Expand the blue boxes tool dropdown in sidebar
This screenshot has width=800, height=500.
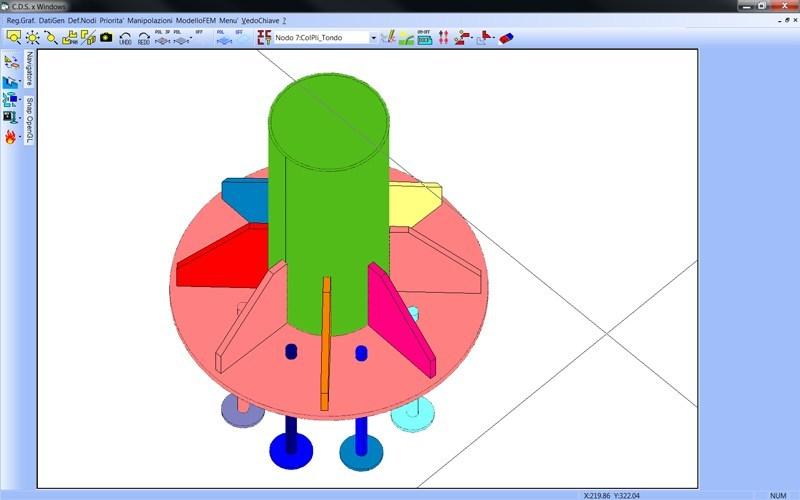20,99
